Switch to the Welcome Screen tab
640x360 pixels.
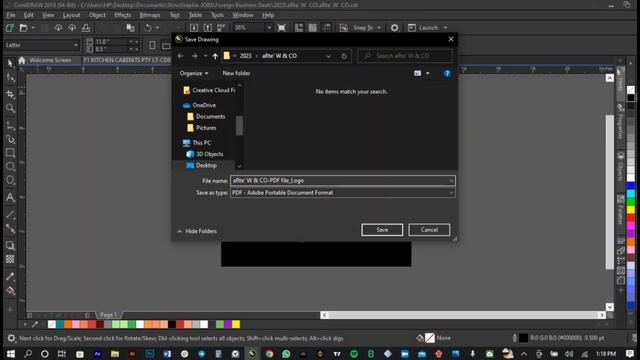tap(50, 60)
